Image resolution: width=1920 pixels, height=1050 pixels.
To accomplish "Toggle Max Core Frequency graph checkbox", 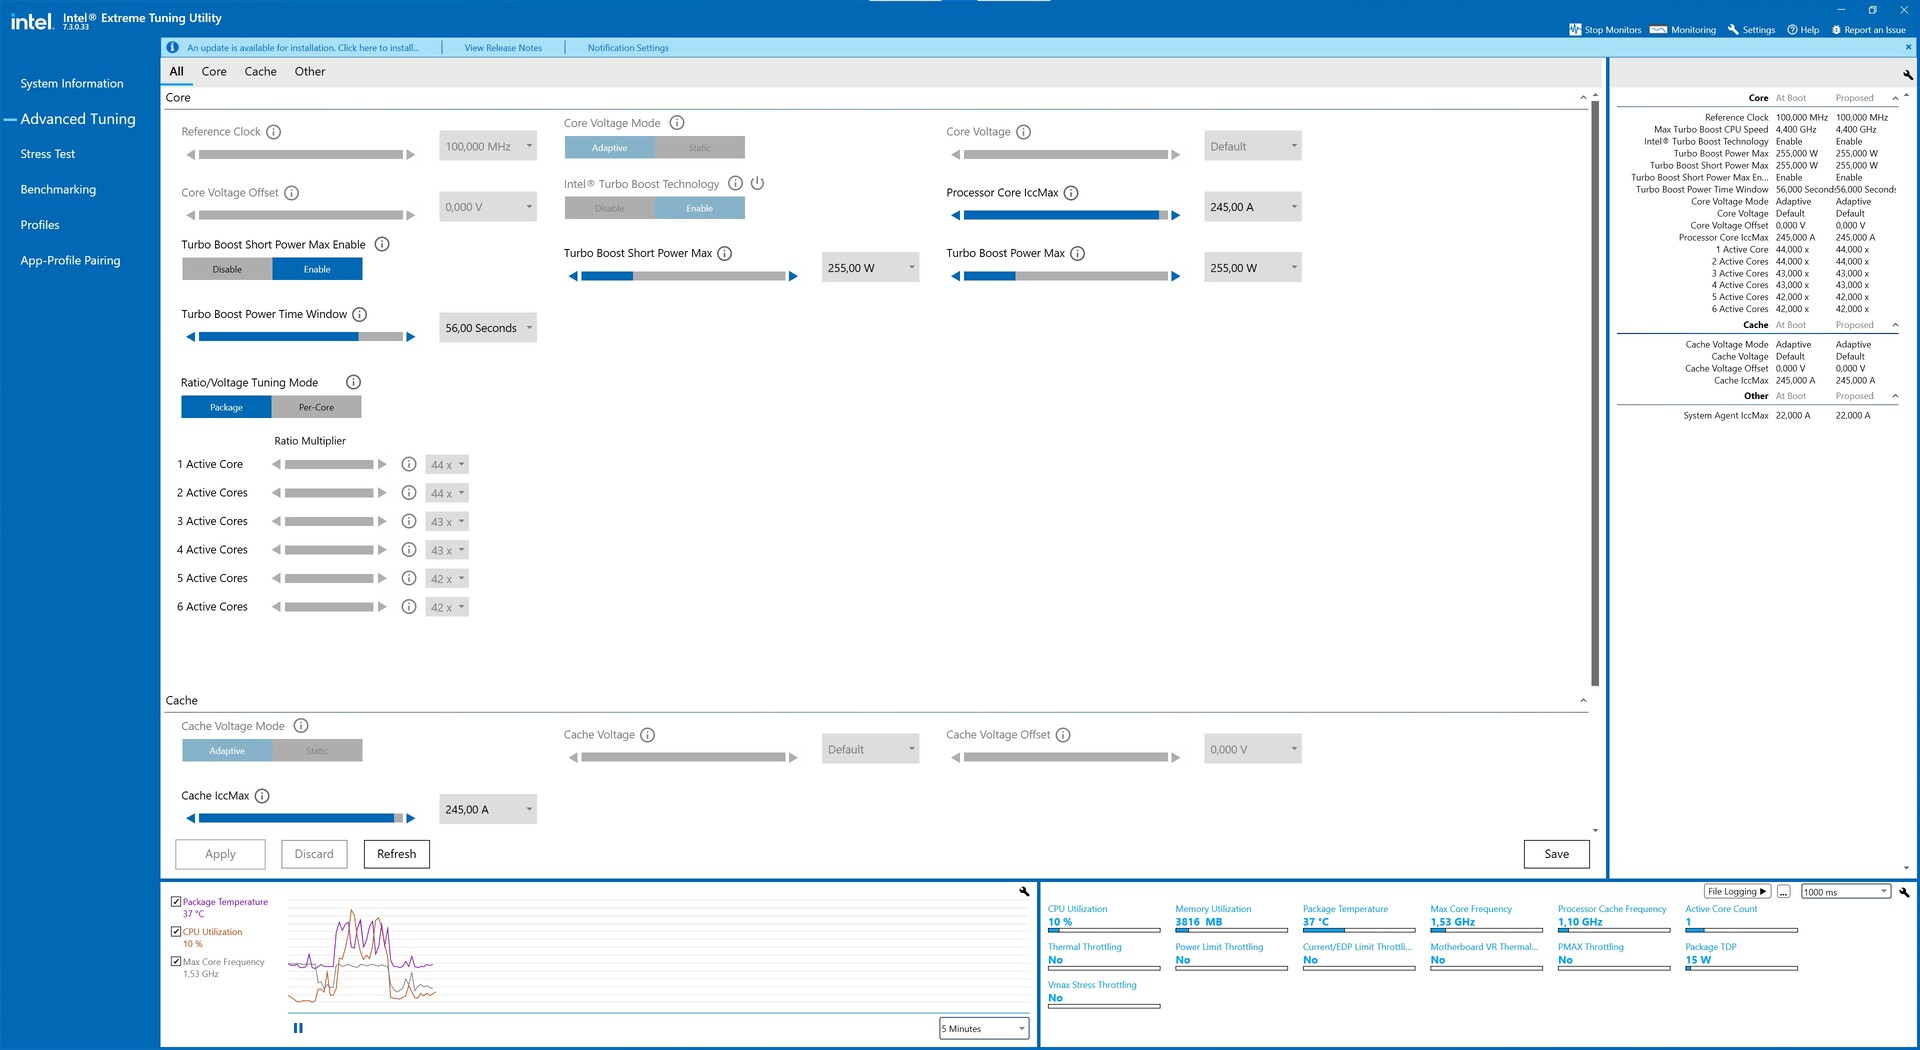I will tap(176, 962).
